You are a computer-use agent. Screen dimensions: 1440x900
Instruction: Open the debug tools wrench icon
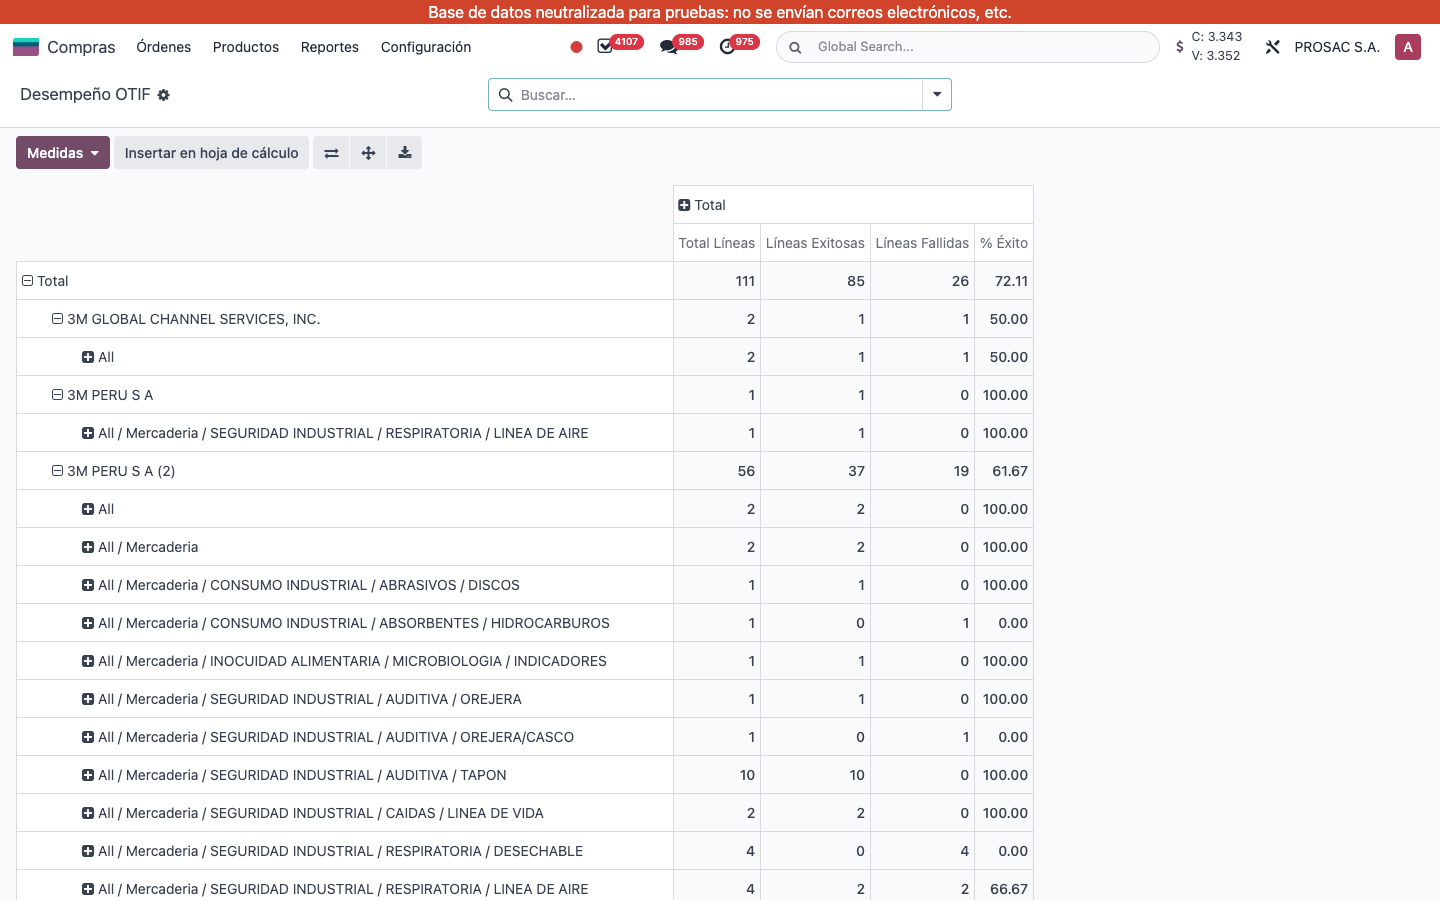1273,47
